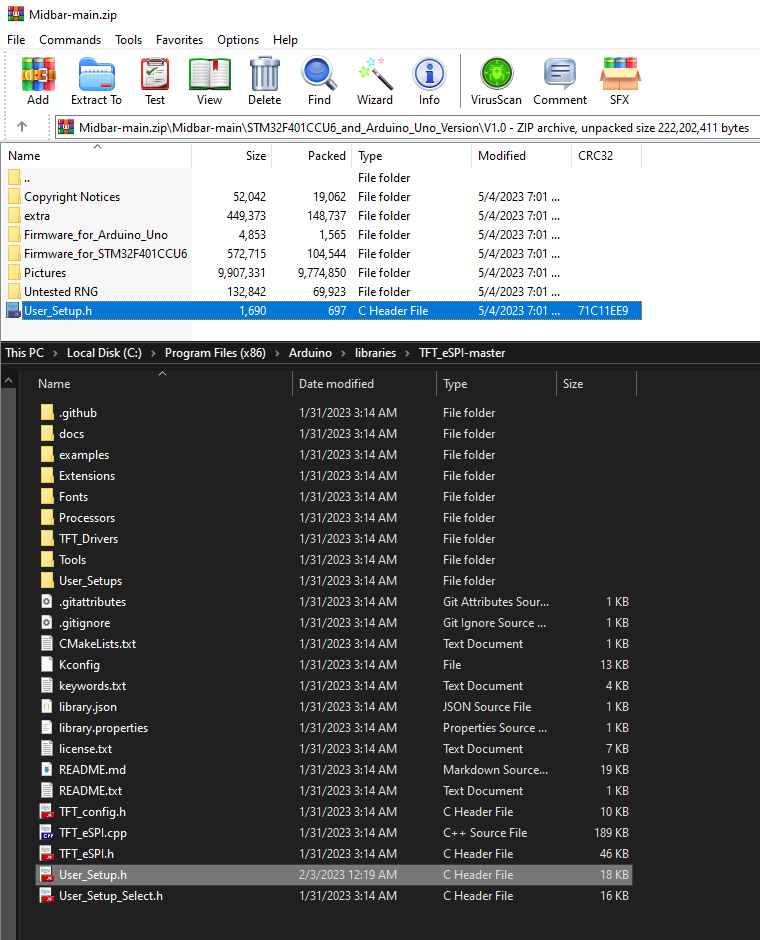Navigate to Local Disk (C:) breadcrumb
This screenshot has height=940, width=760.
tap(104, 353)
